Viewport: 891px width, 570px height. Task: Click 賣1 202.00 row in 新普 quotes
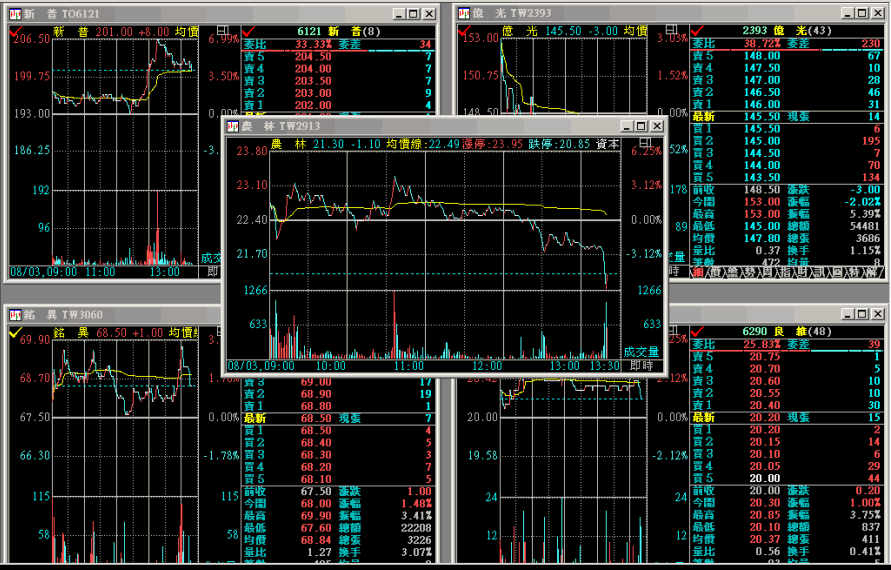[x=338, y=105]
